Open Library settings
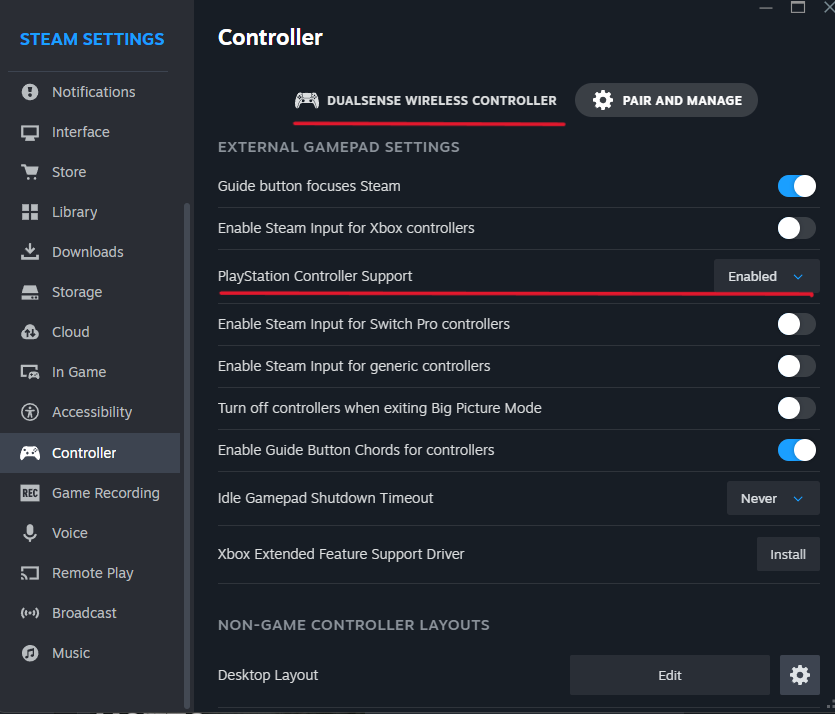The height and width of the screenshot is (714, 835). [90, 212]
